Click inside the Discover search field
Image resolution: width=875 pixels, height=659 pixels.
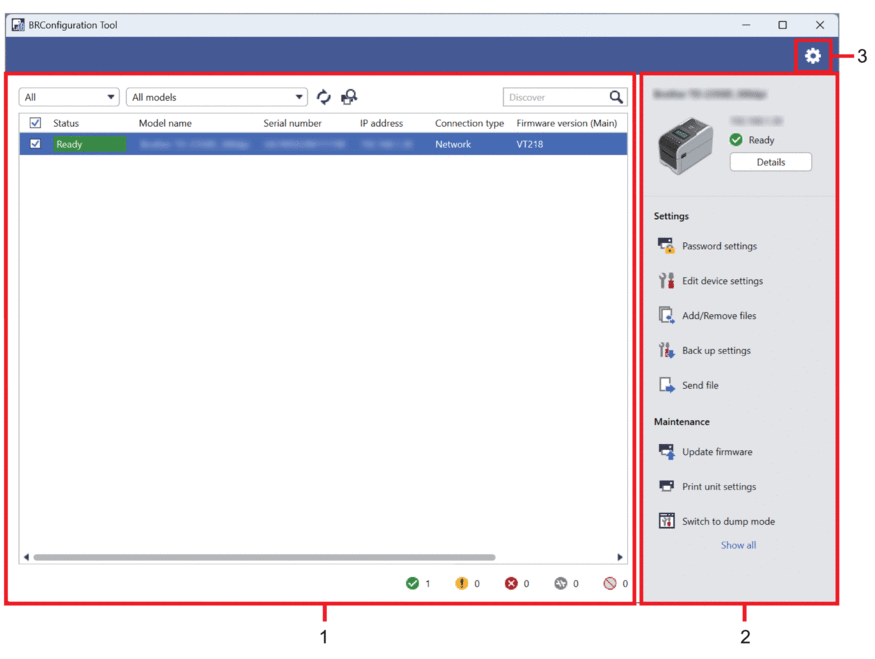coord(555,97)
